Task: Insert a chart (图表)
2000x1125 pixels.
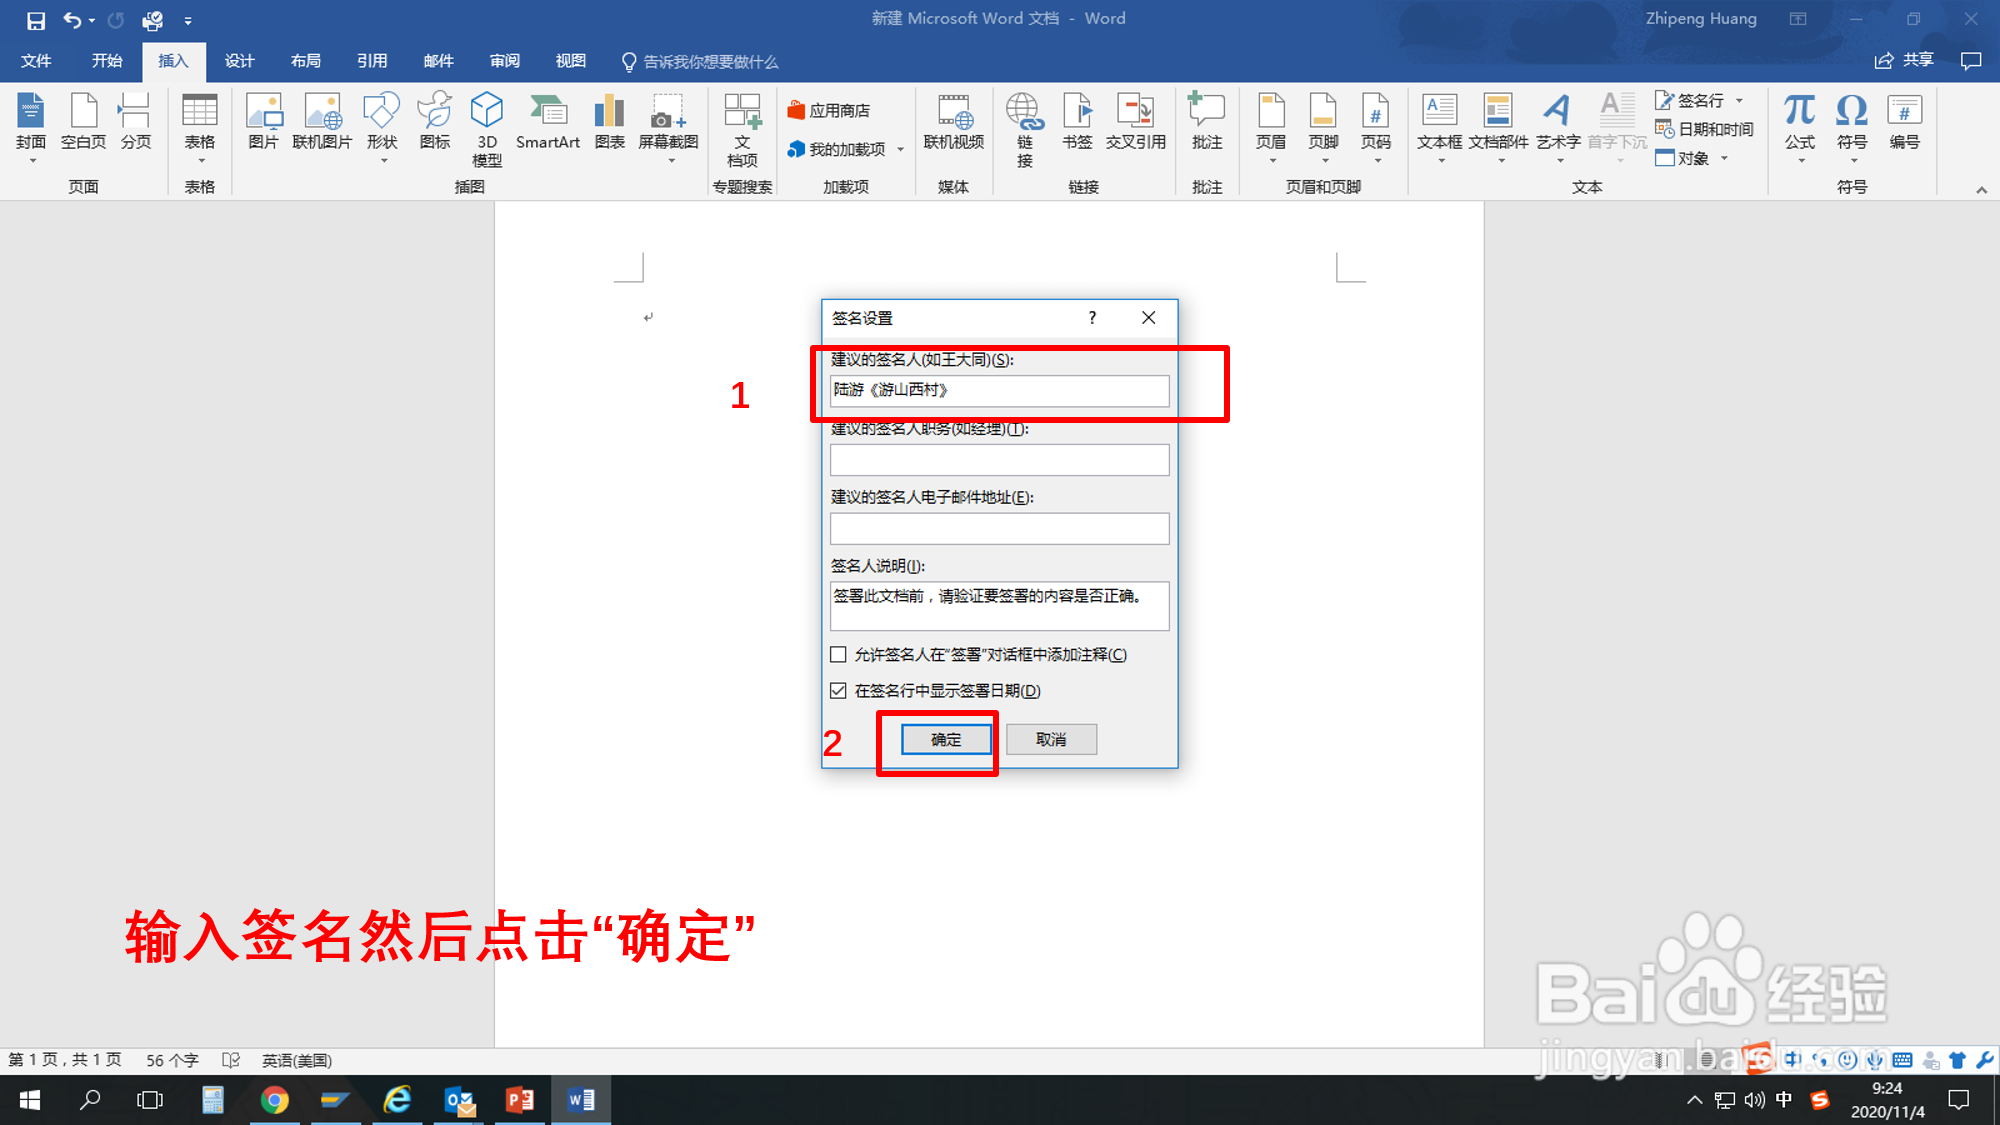Action: (609, 125)
